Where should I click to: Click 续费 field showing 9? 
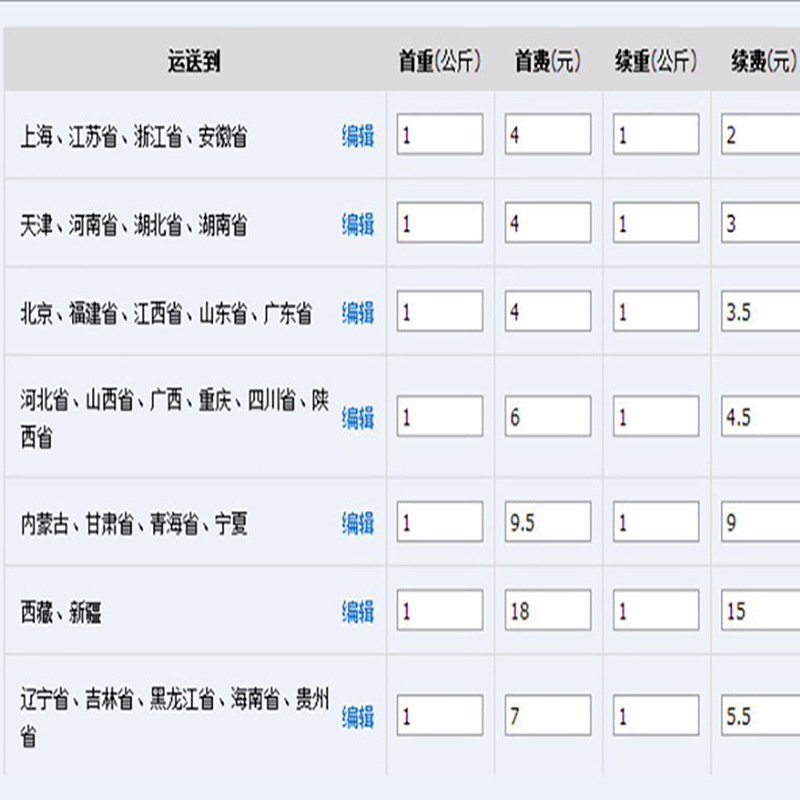click(762, 522)
